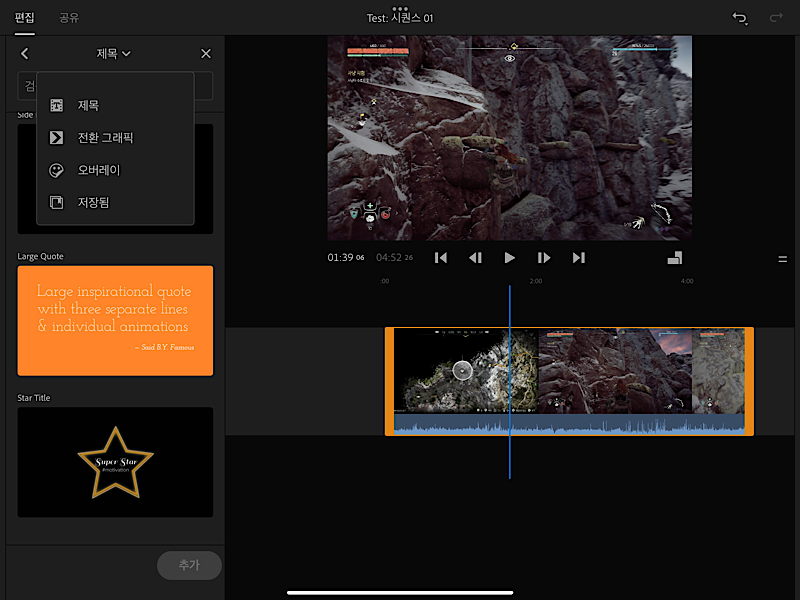Image resolution: width=800 pixels, height=600 pixels.
Task: Expand the 제목 category dropdown
Action: (x=113, y=54)
